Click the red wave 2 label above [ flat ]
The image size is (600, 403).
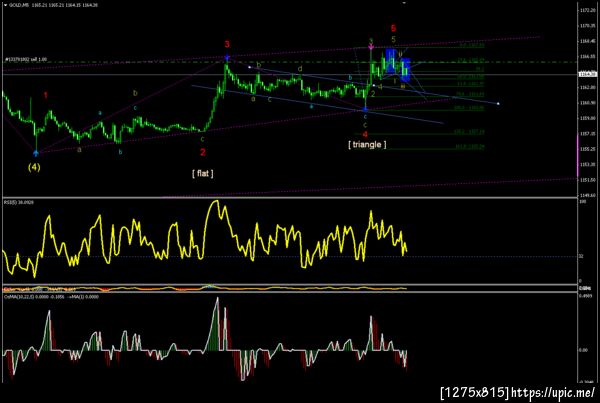click(202, 152)
